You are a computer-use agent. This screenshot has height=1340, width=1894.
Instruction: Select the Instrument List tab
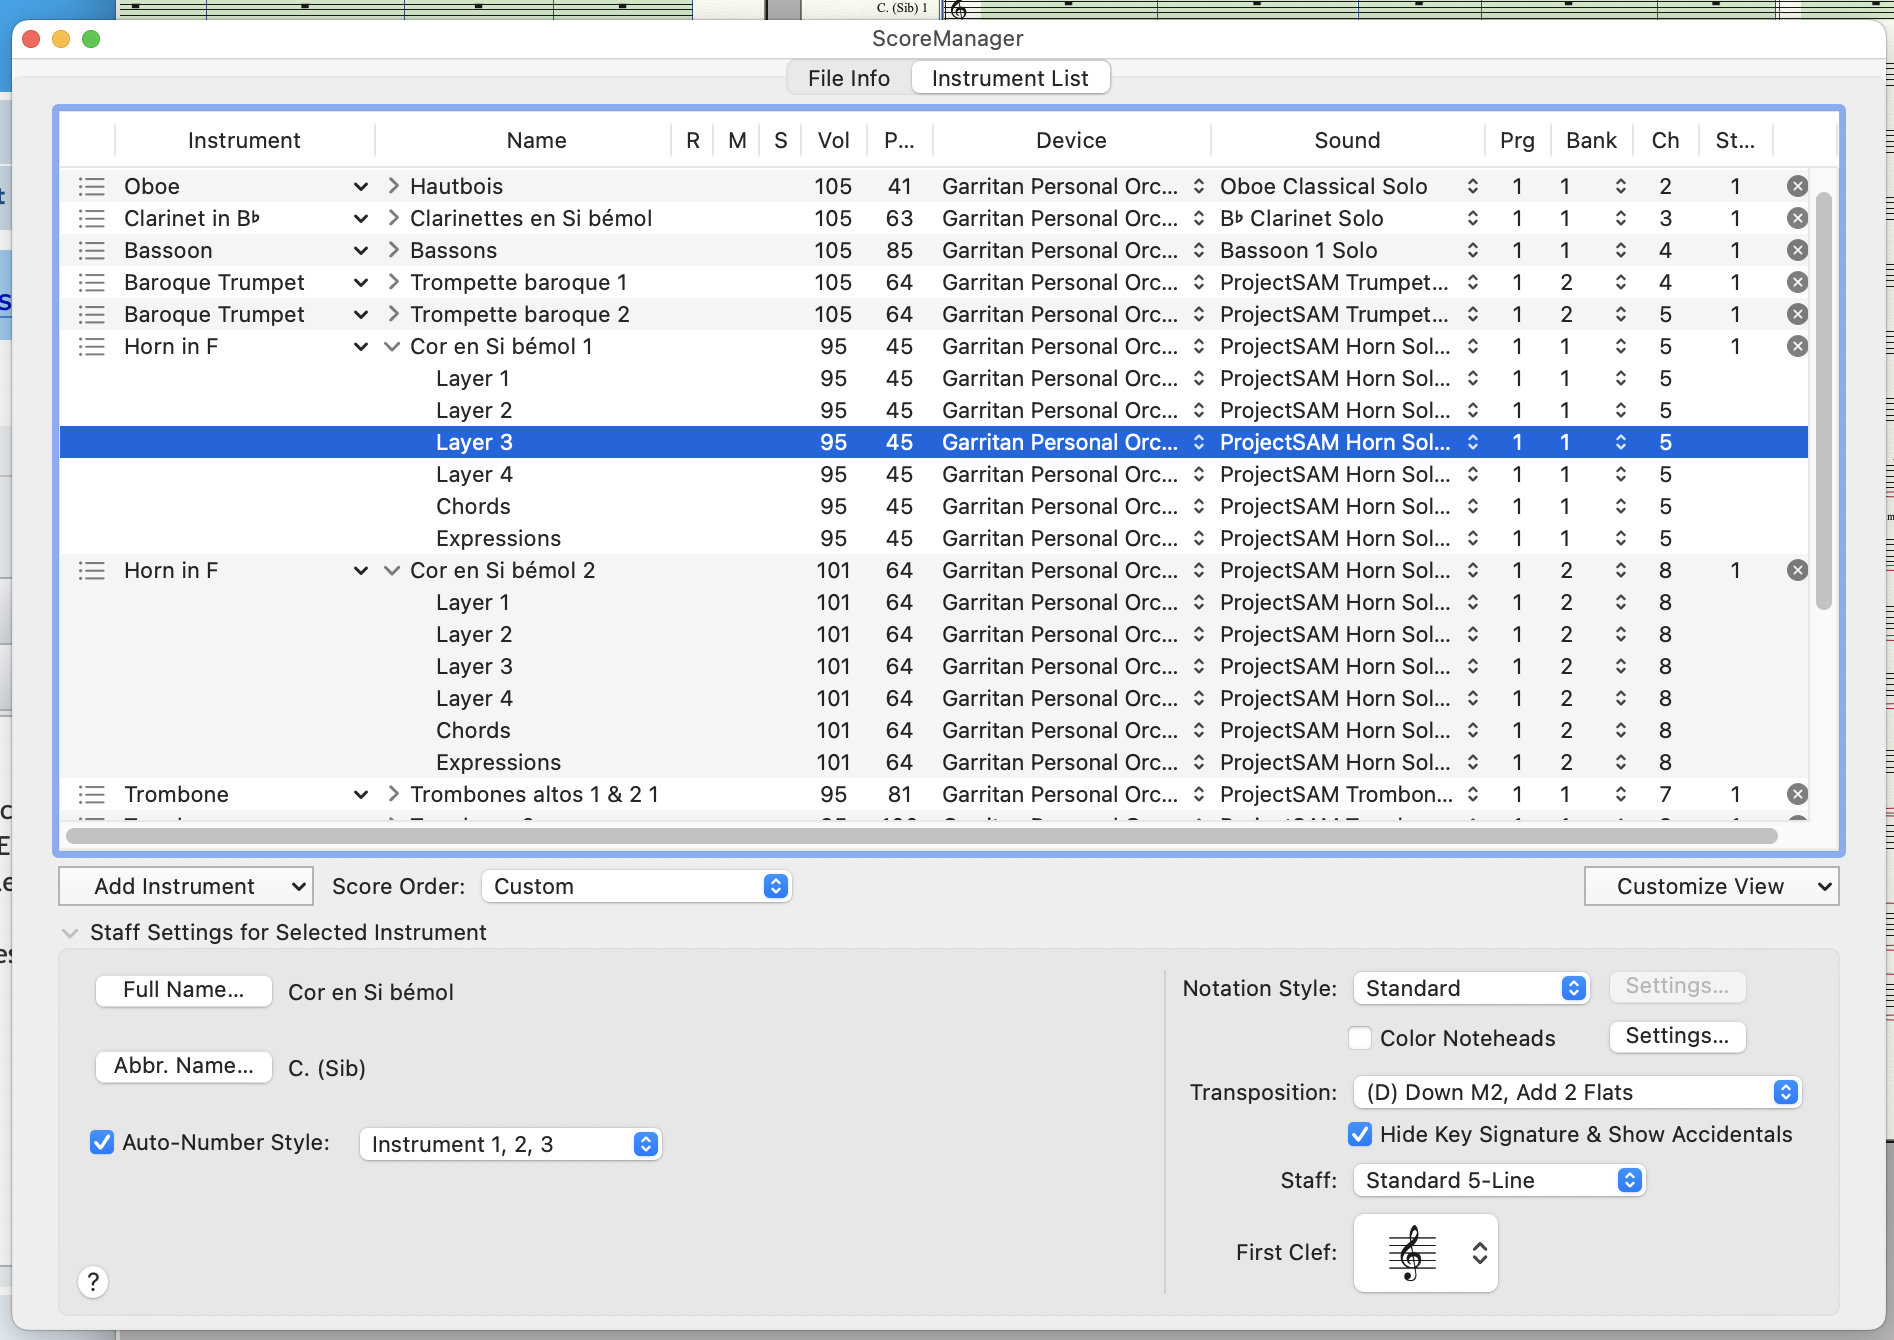point(1010,78)
